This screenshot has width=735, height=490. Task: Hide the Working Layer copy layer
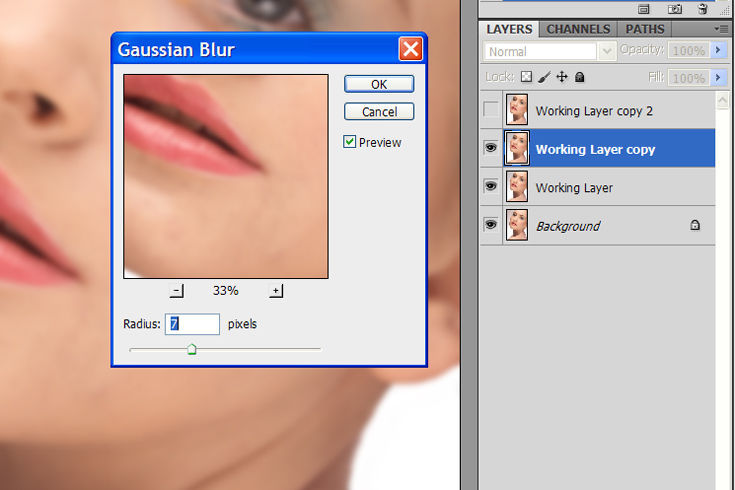coord(491,148)
